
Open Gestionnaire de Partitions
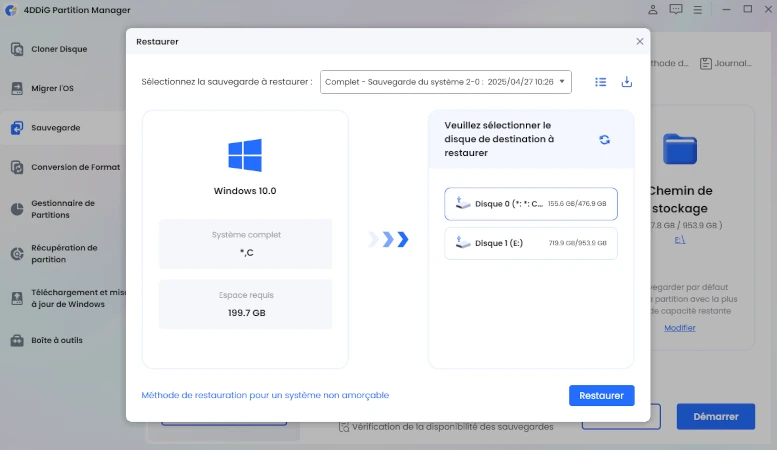coord(63,209)
